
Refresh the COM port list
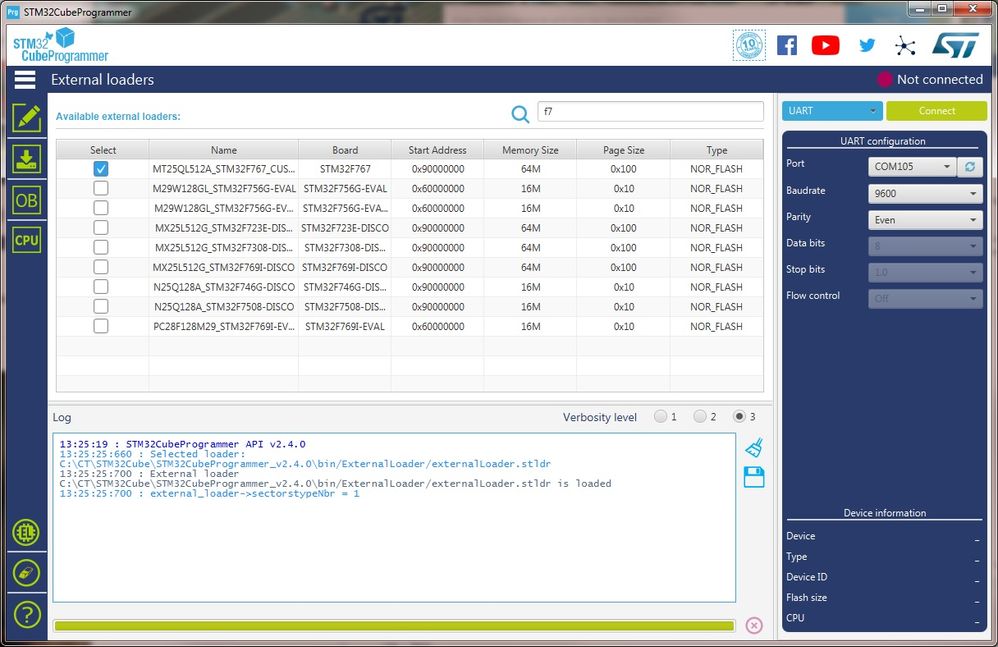click(970, 167)
